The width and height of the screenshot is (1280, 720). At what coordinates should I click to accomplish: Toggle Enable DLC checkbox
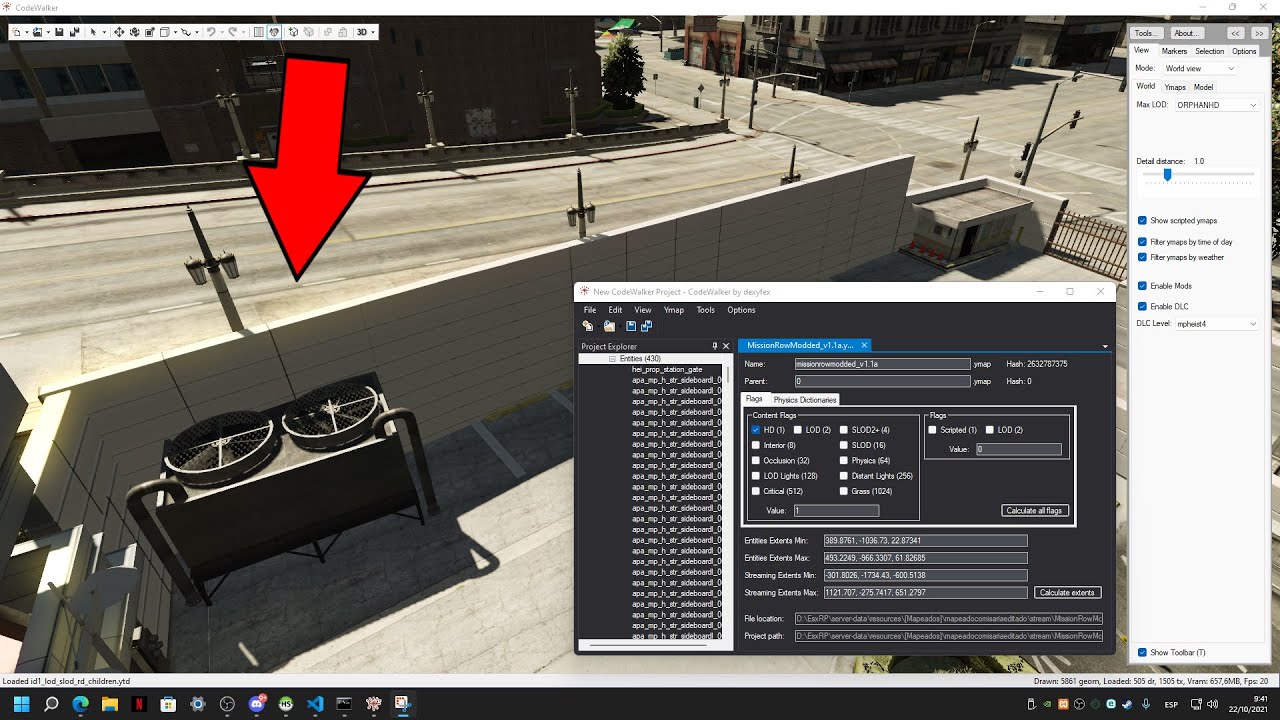coord(1142,306)
